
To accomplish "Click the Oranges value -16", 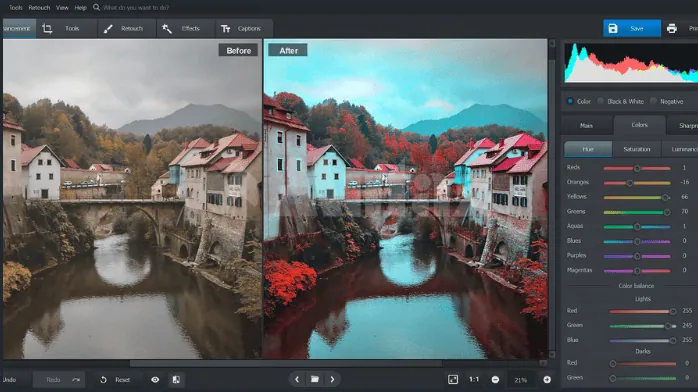I will [x=685, y=182].
